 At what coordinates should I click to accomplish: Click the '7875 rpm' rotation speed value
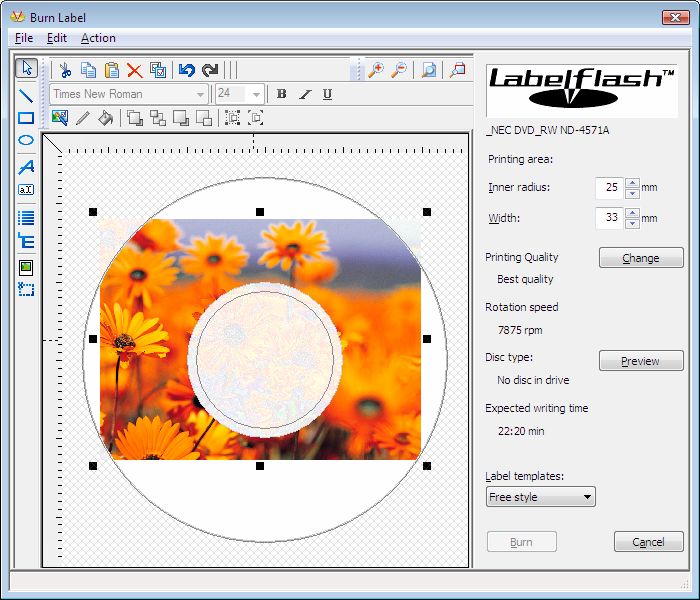520,330
